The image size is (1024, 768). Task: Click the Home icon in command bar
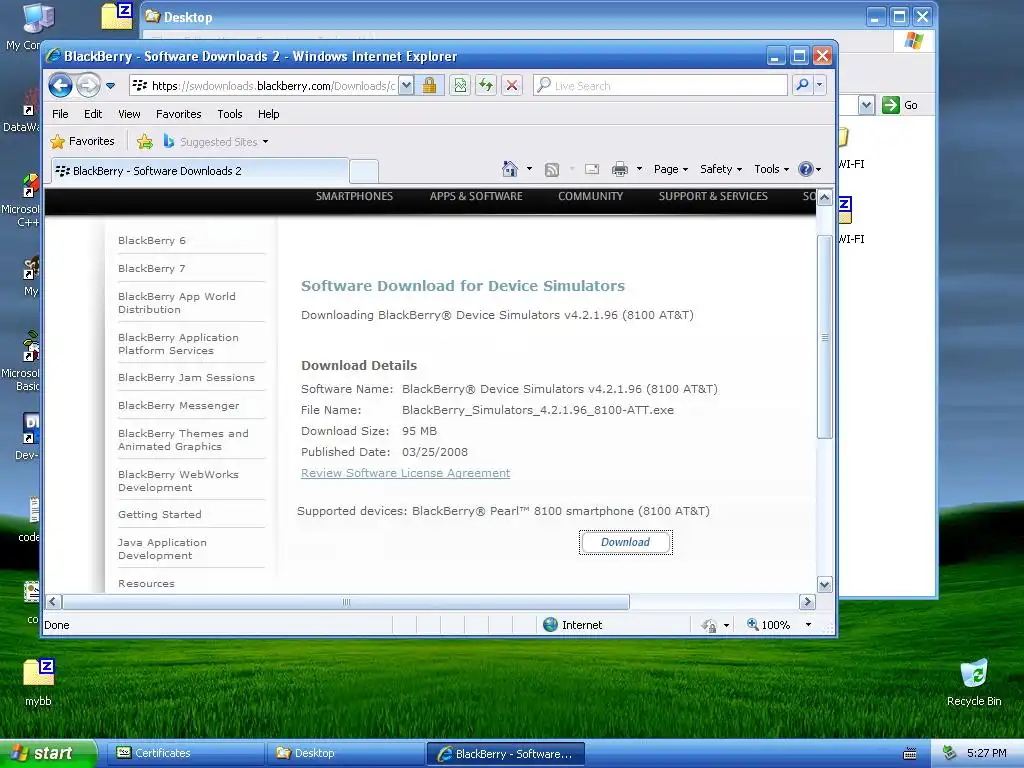coord(509,169)
